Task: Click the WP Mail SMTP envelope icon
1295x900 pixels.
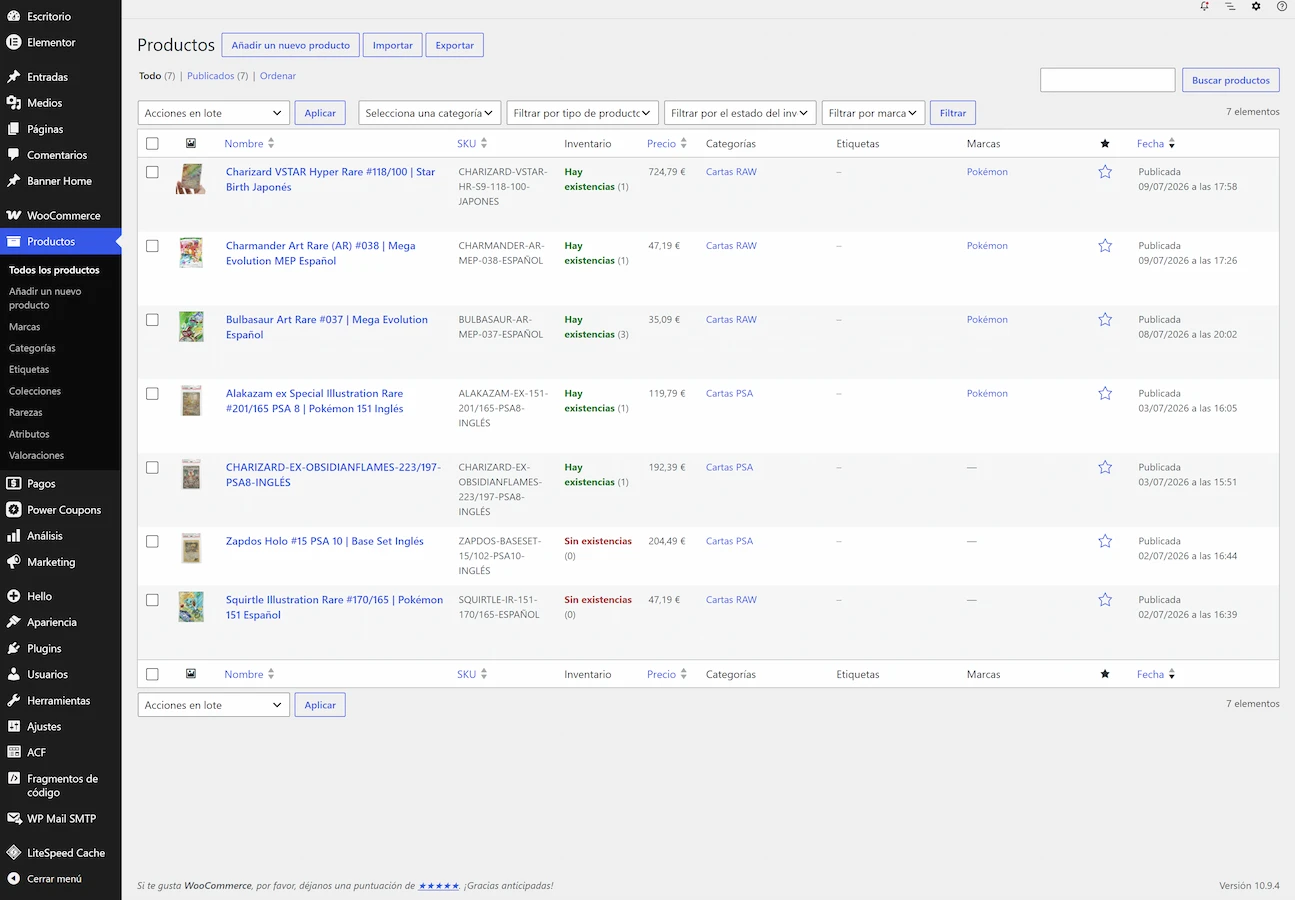Action: pyautogui.click(x=14, y=818)
